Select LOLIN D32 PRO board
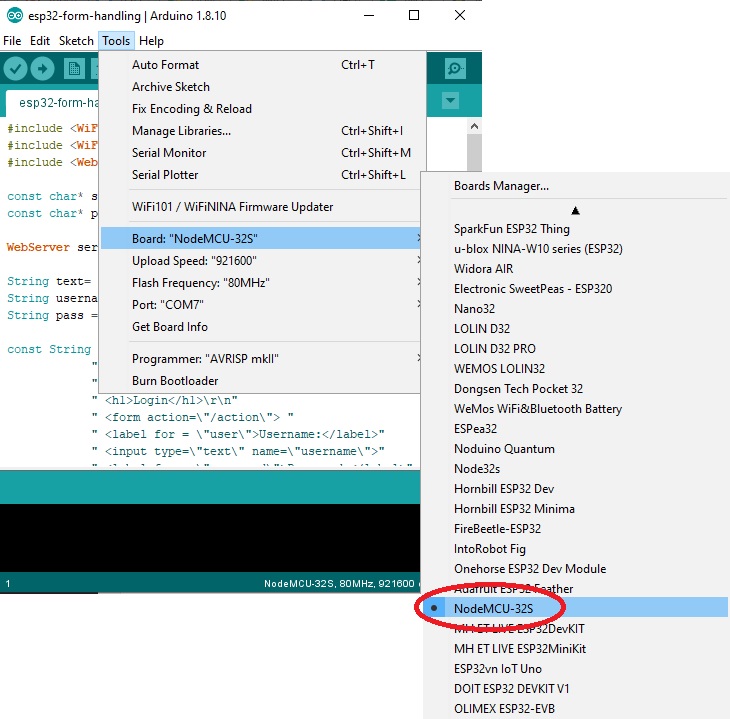Screen dimensions: 730x719 point(575,349)
